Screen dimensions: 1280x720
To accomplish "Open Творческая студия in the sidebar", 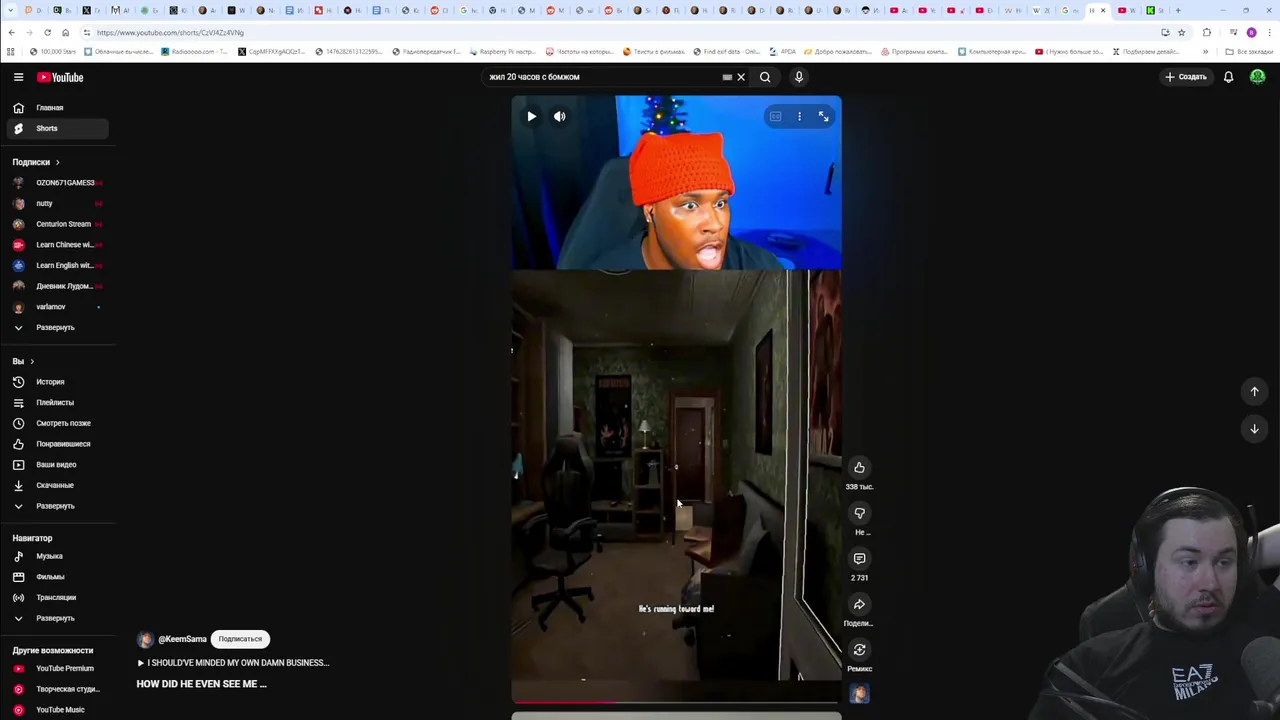I will [x=57, y=689].
